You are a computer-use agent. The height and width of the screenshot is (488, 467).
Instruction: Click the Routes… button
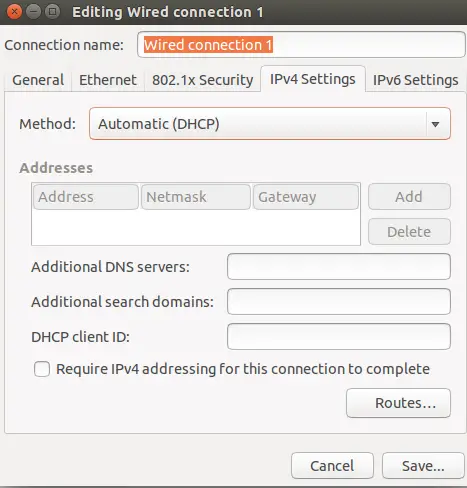pos(398,403)
